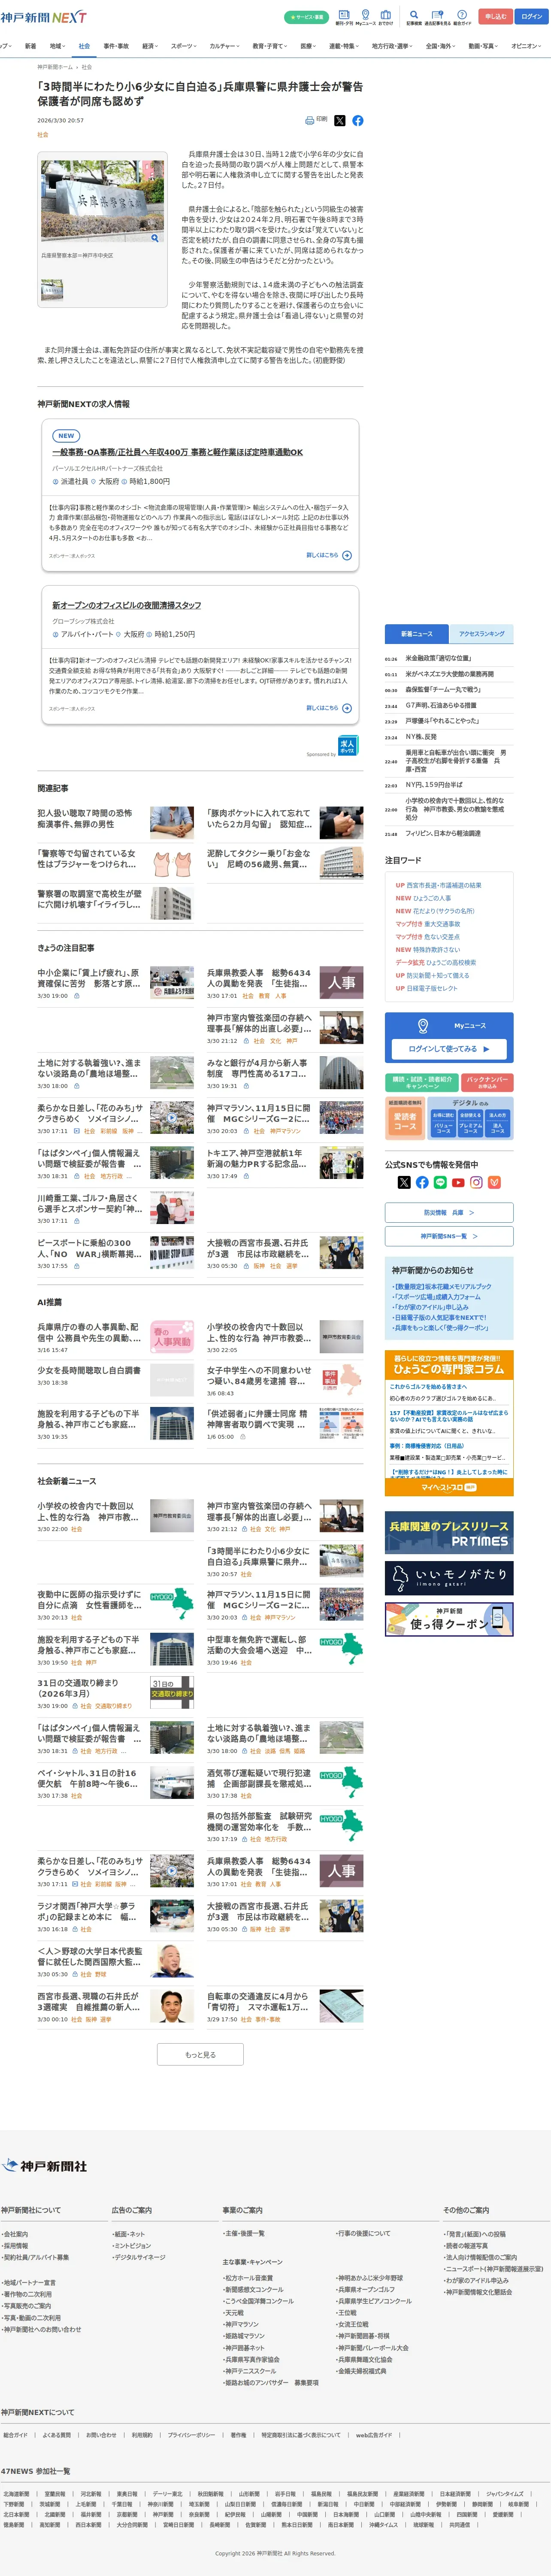Click 特殊詐欺許さない trending word
The height and width of the screenshot is (2576, 551).
tap(437, 950)
